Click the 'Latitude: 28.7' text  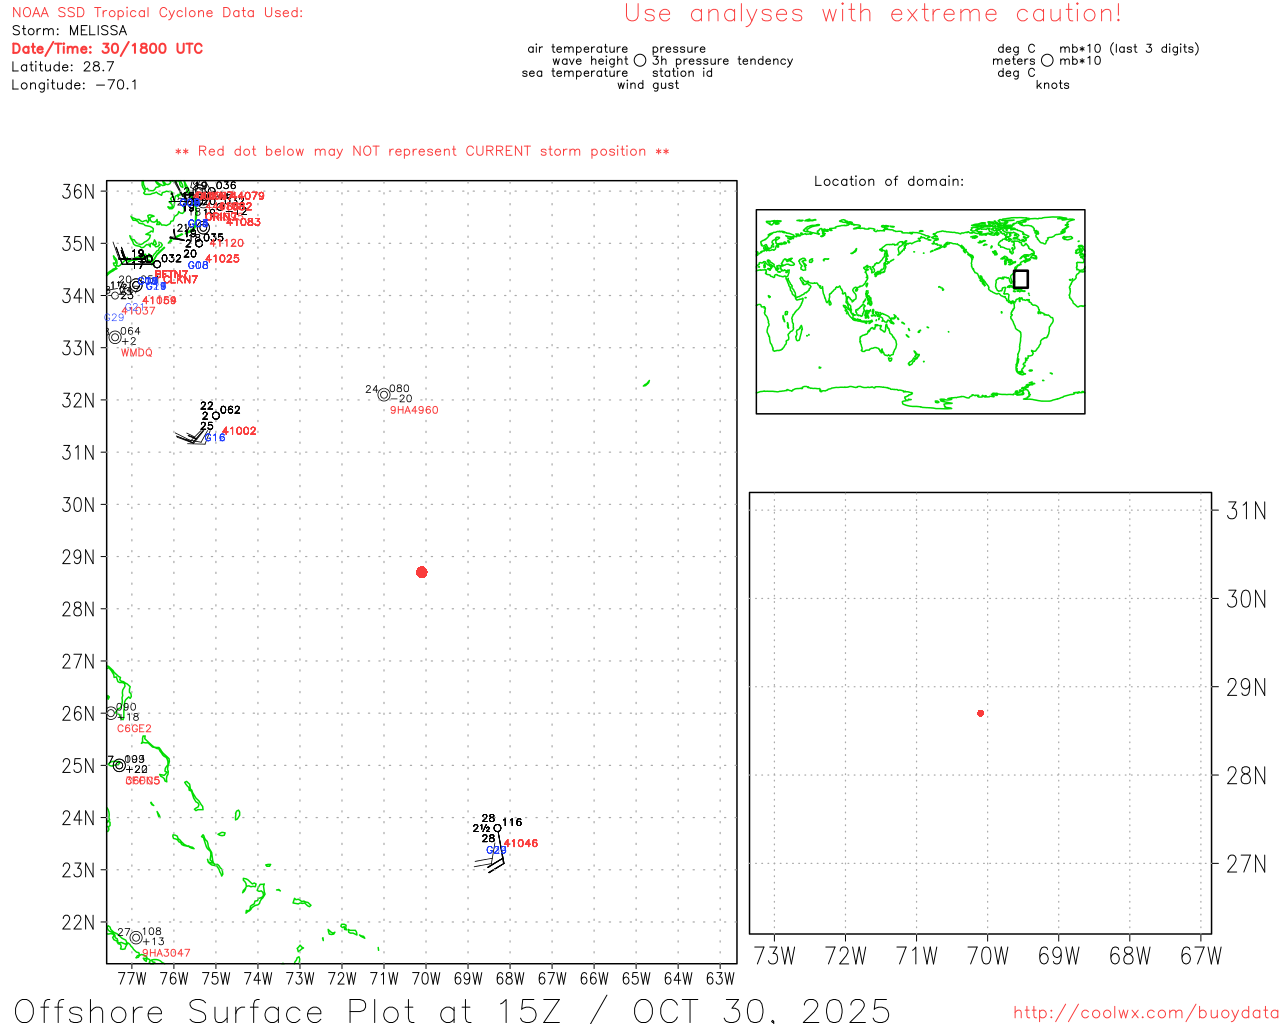point(63,67)
